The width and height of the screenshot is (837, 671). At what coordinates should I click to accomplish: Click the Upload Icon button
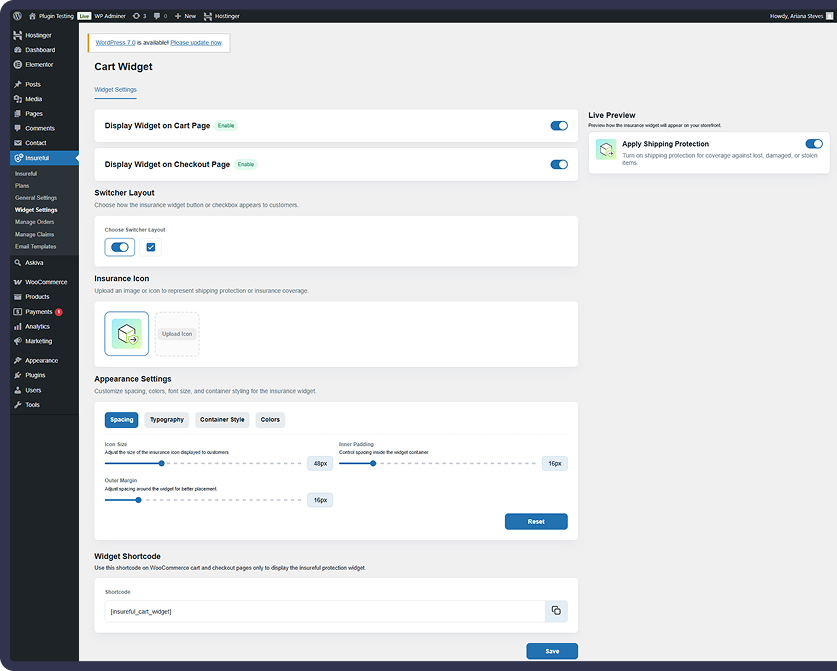(177, 334)
